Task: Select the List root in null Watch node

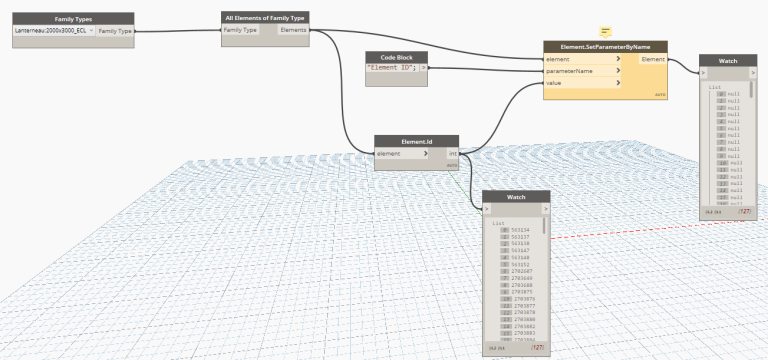Action: (715, 87)
